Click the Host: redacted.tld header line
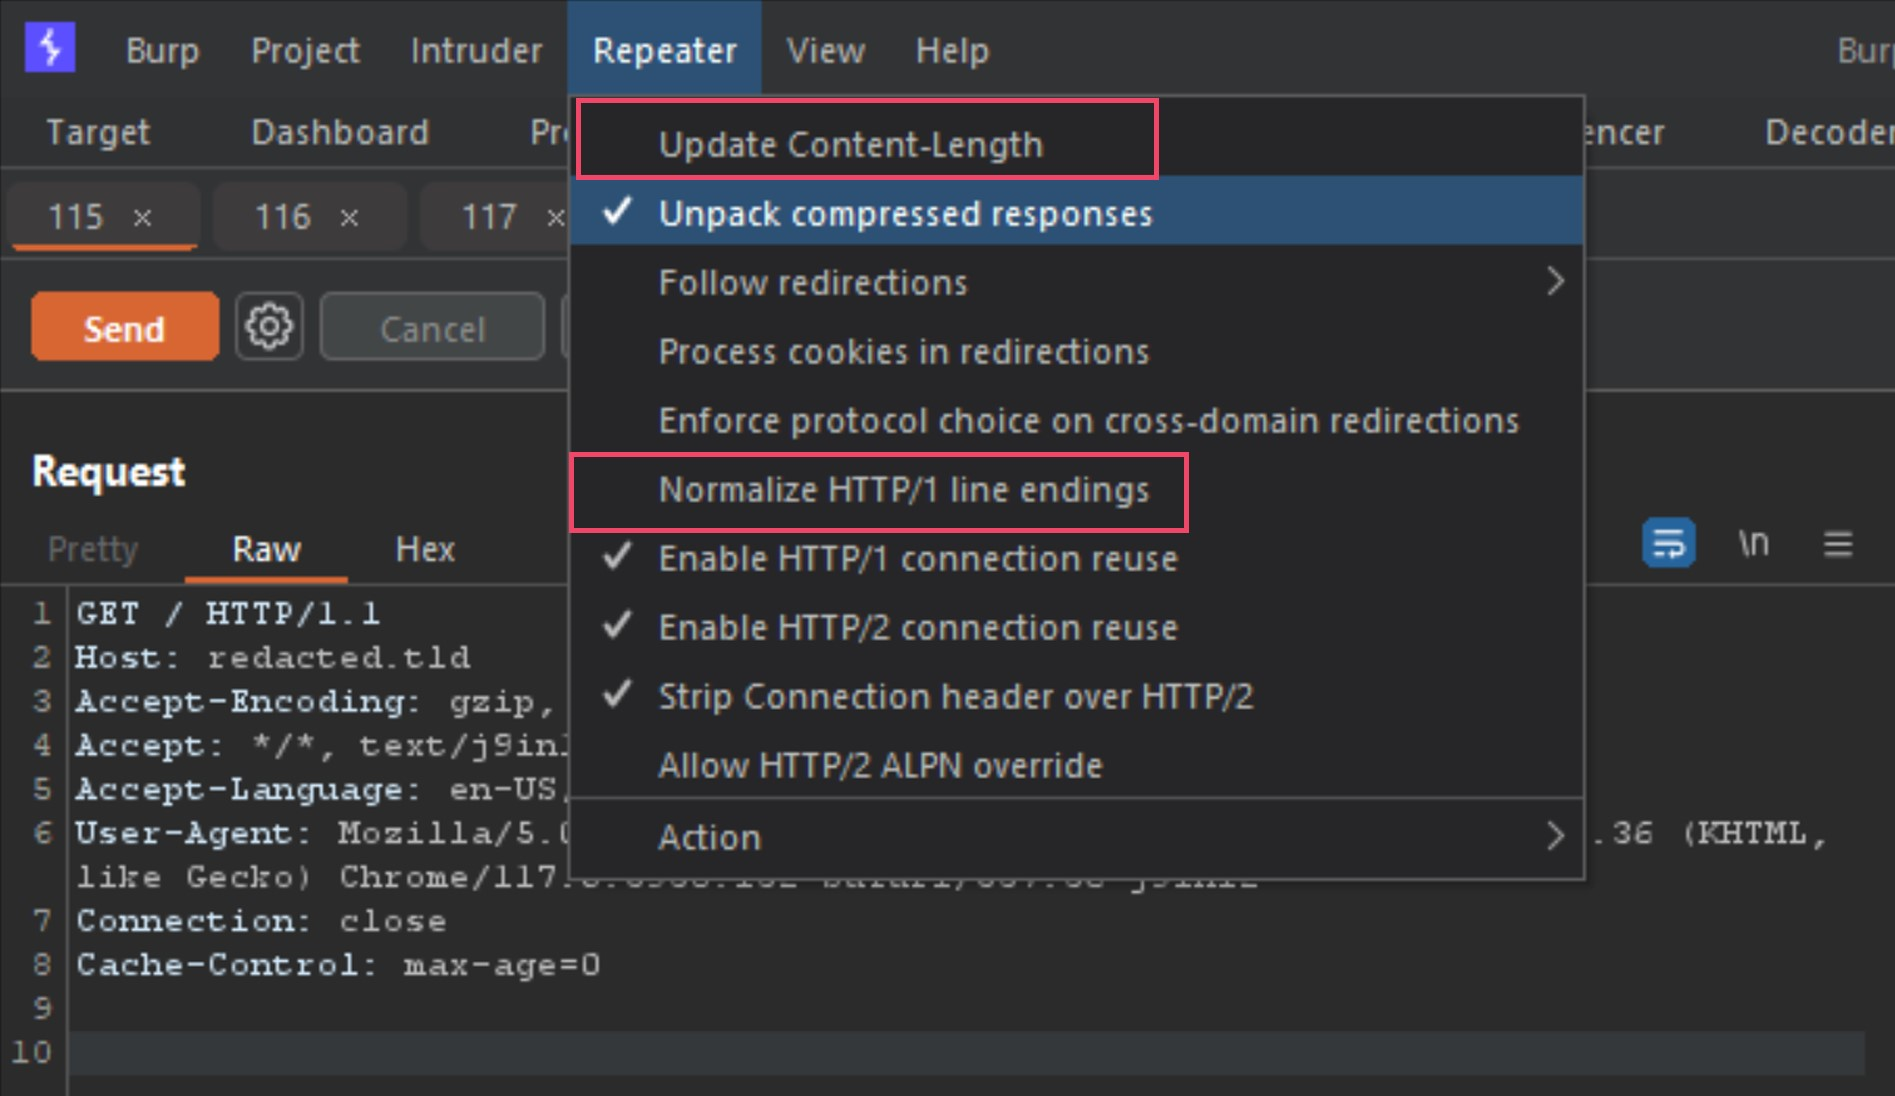 [x=272, y=657]
